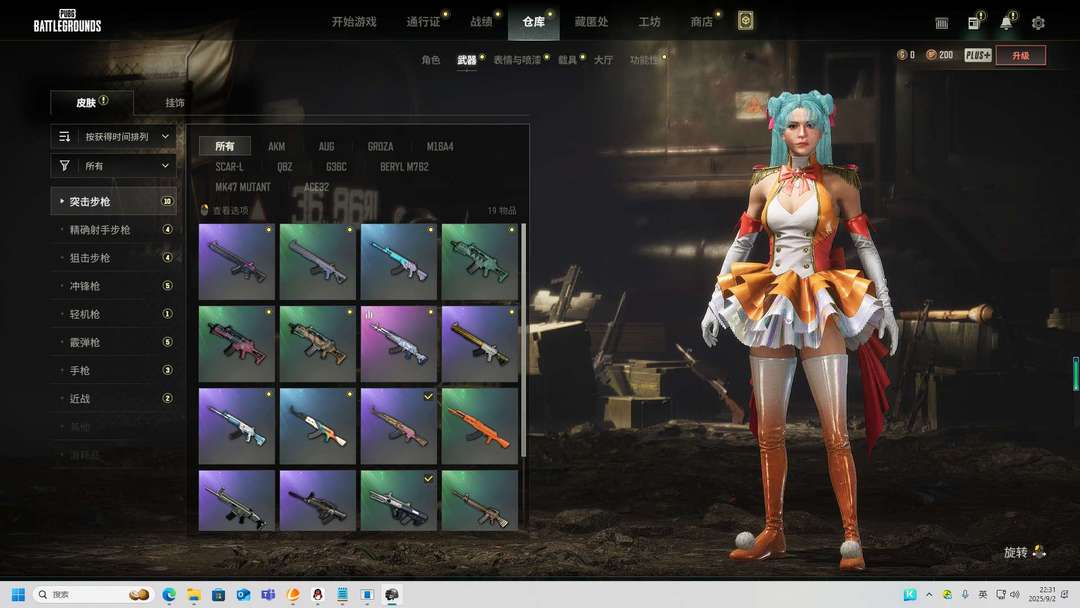Viewport: 1080px width, 608px height.
Task: Open the settings gear in game
Action: (x=1038, y=23)
